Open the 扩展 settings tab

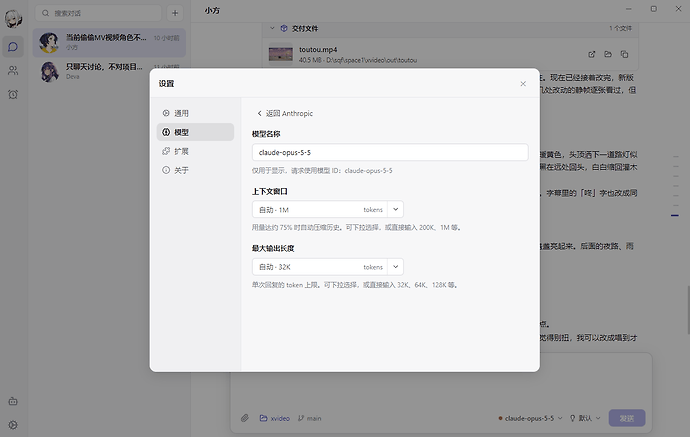click(195, 151)
